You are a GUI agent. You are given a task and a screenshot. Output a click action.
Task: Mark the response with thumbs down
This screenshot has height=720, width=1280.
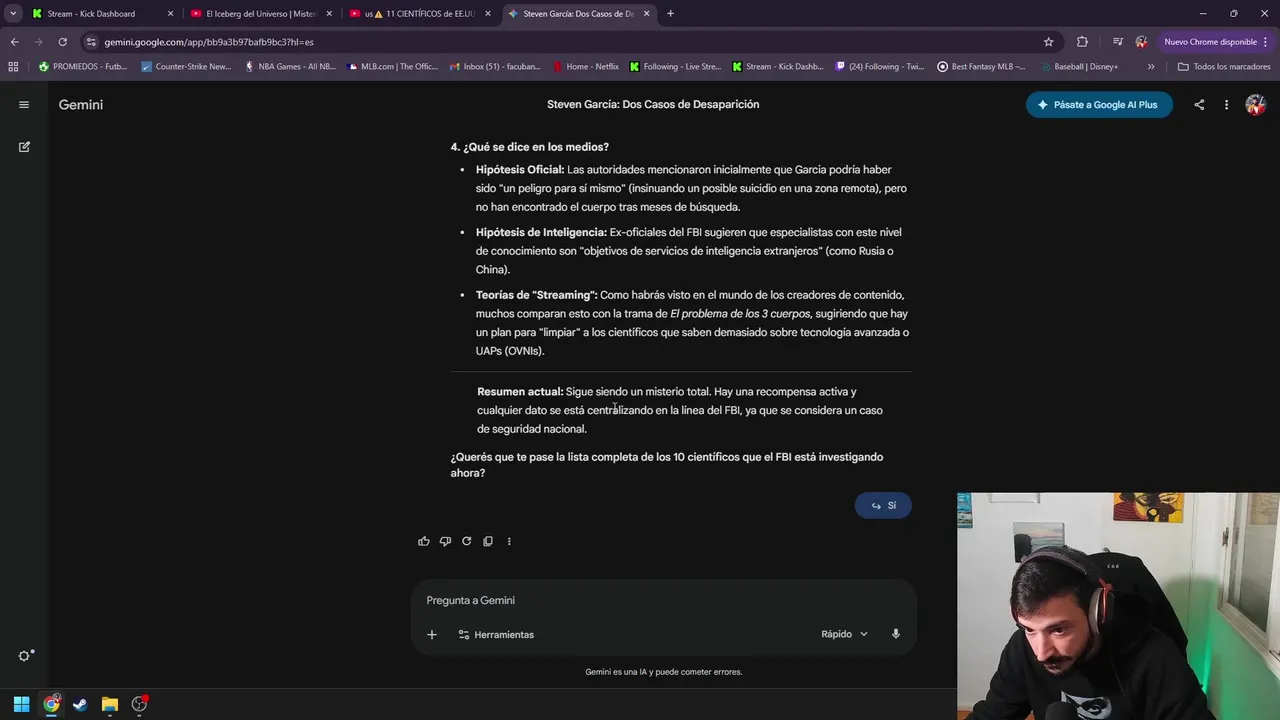coord(445,541)
